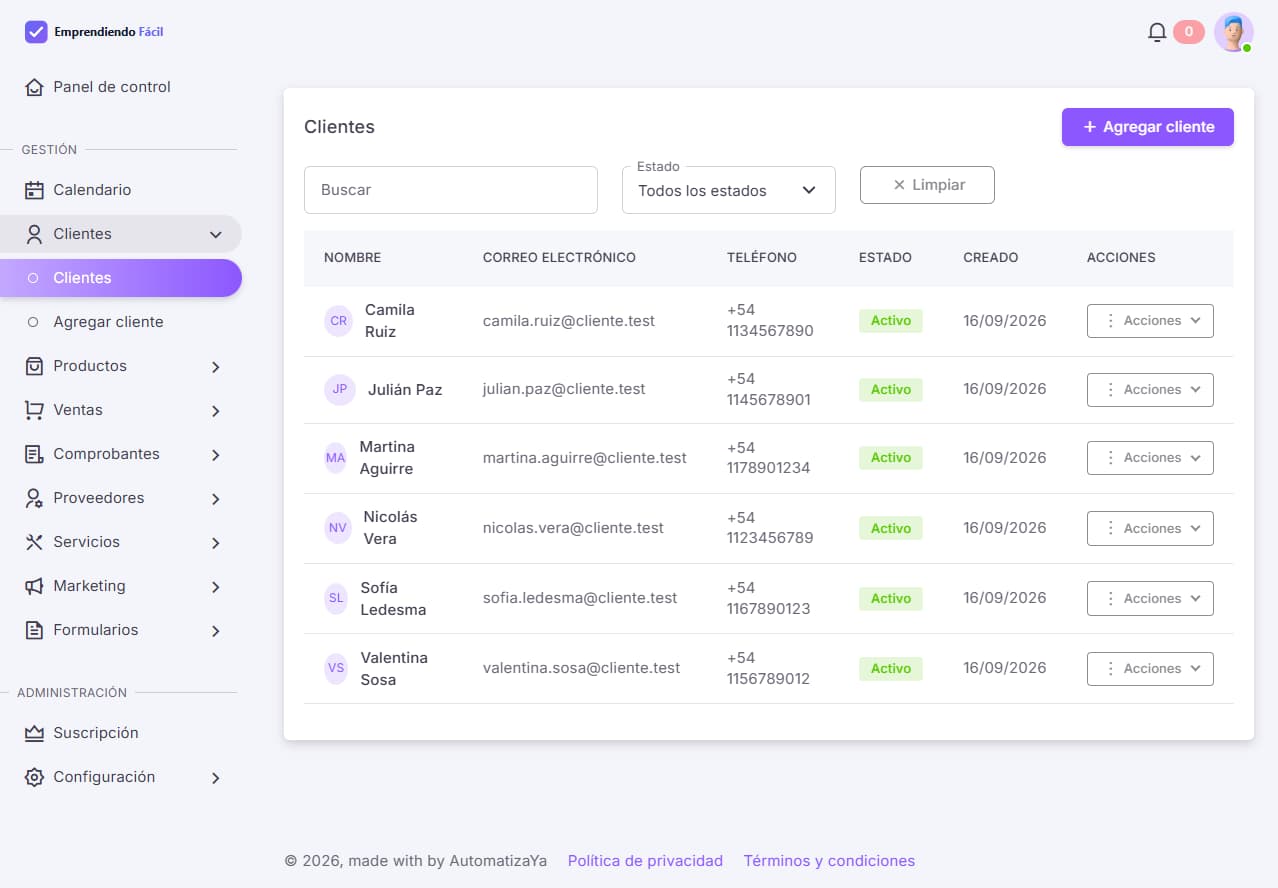Click the Calendario calendar icon
The height and width of the screenshot is (888, 1278).
(34, 190)
